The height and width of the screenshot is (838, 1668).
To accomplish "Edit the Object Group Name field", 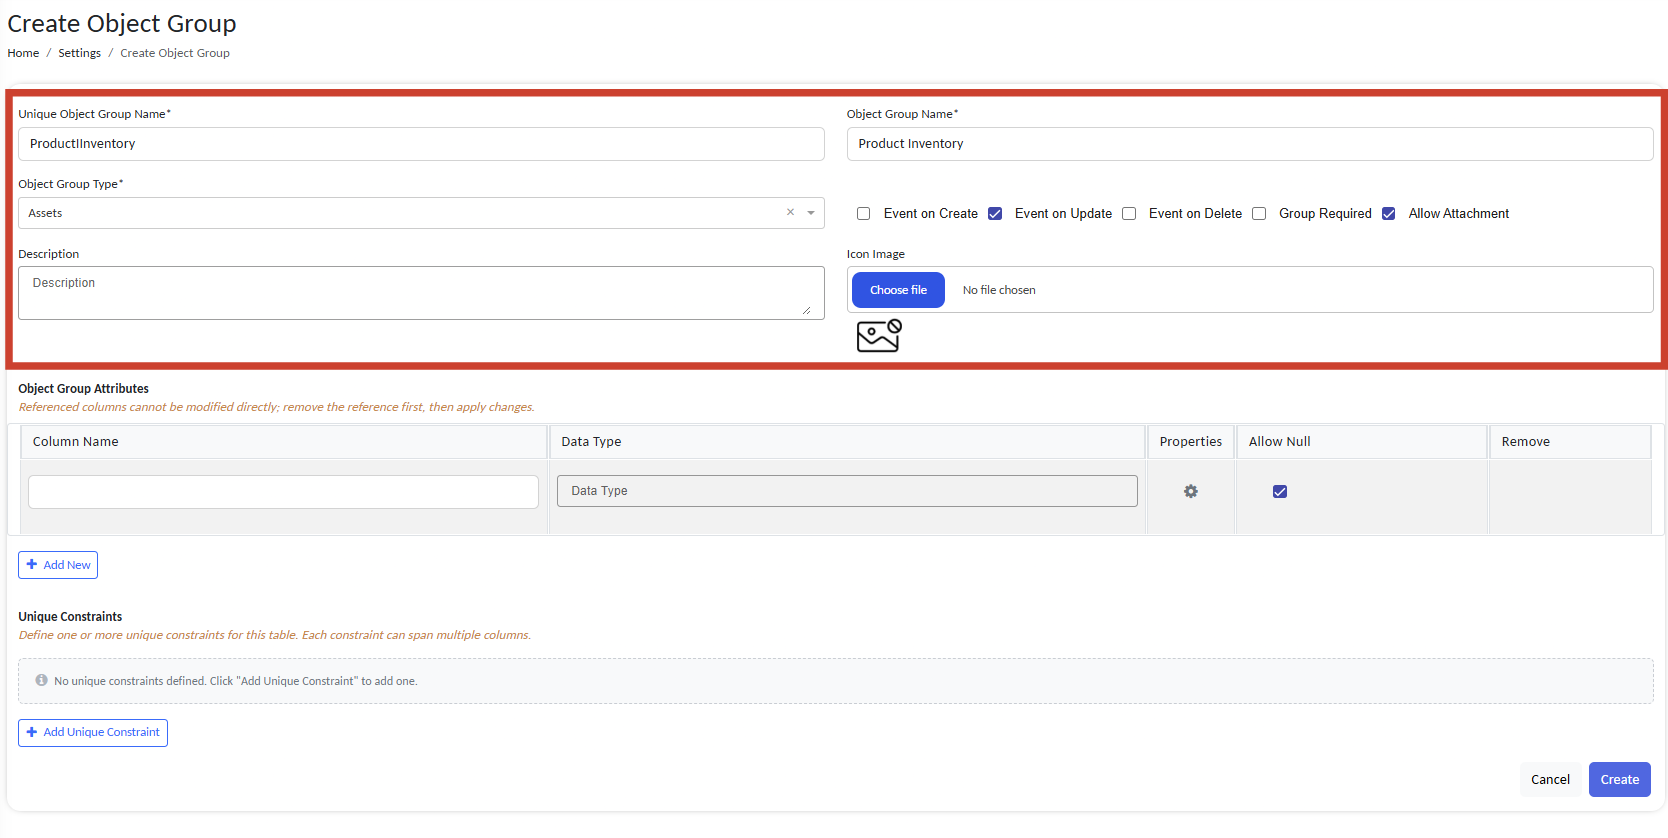I will [1249, 144].
